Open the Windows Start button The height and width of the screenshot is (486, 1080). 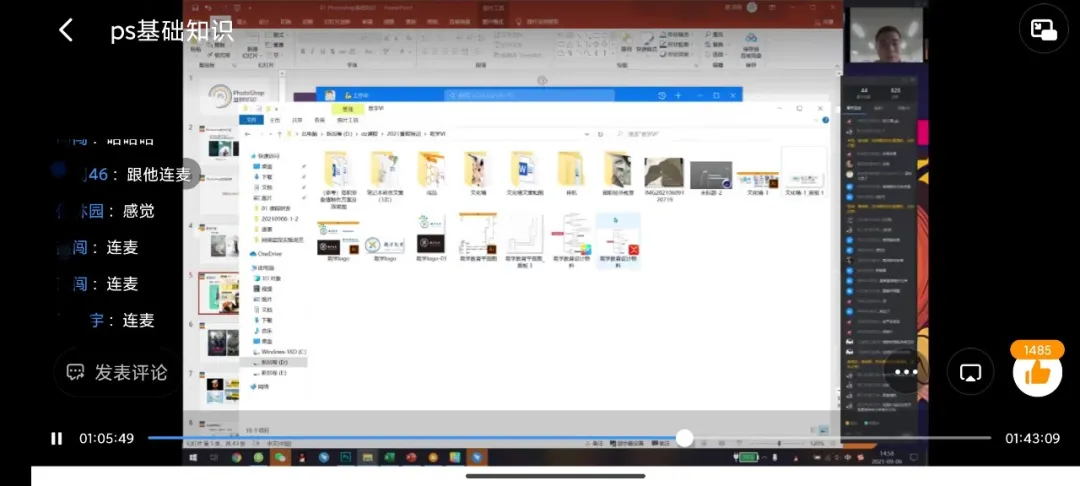[x=194, y=457]
